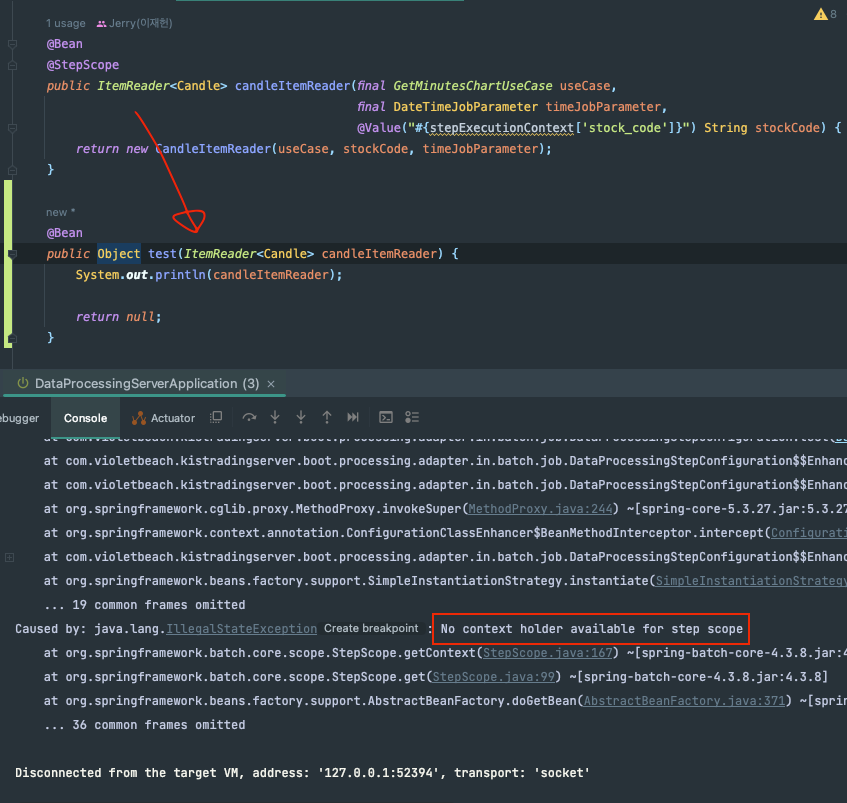Click the power icon on the DataProcessingServerApplication tab

point(23,383)
